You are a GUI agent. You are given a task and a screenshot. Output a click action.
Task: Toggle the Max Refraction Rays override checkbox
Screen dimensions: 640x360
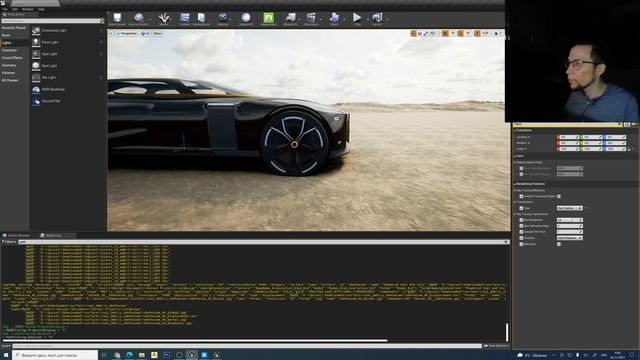pos(521,226)
